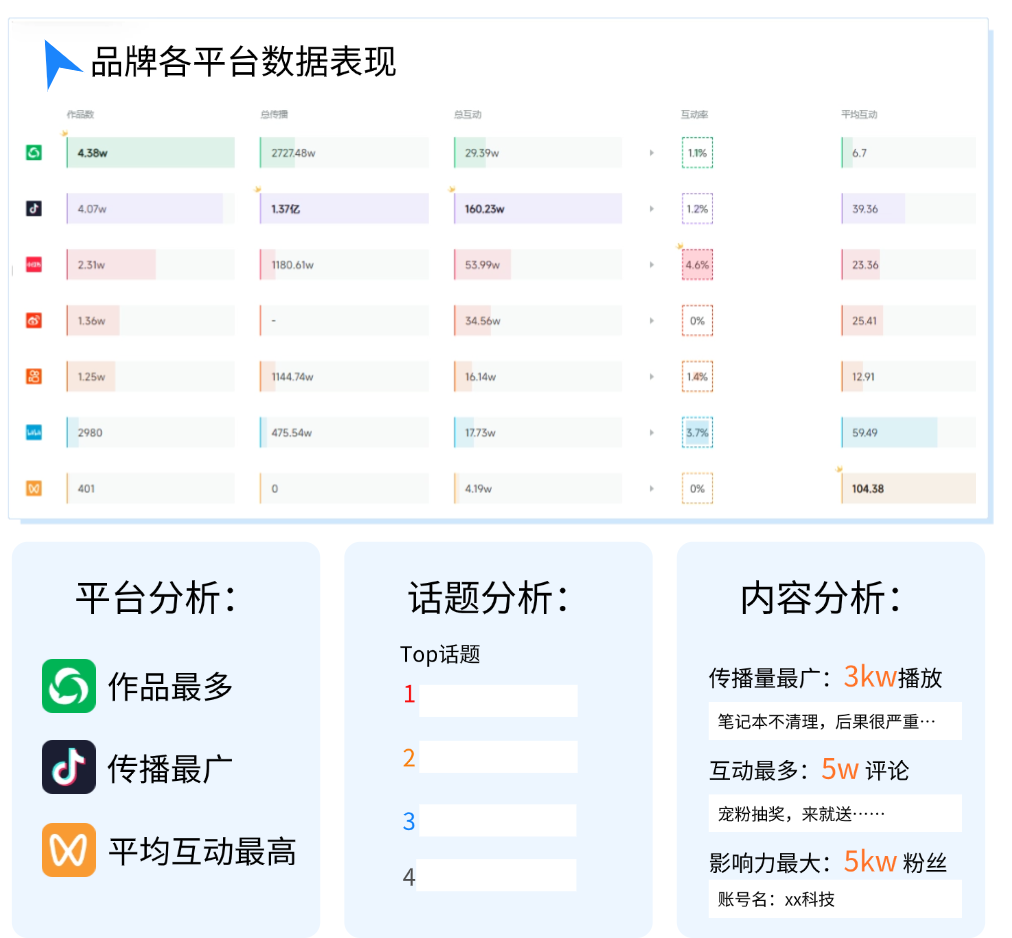Click the large green icon beside 作品最多

click(69, 686)
